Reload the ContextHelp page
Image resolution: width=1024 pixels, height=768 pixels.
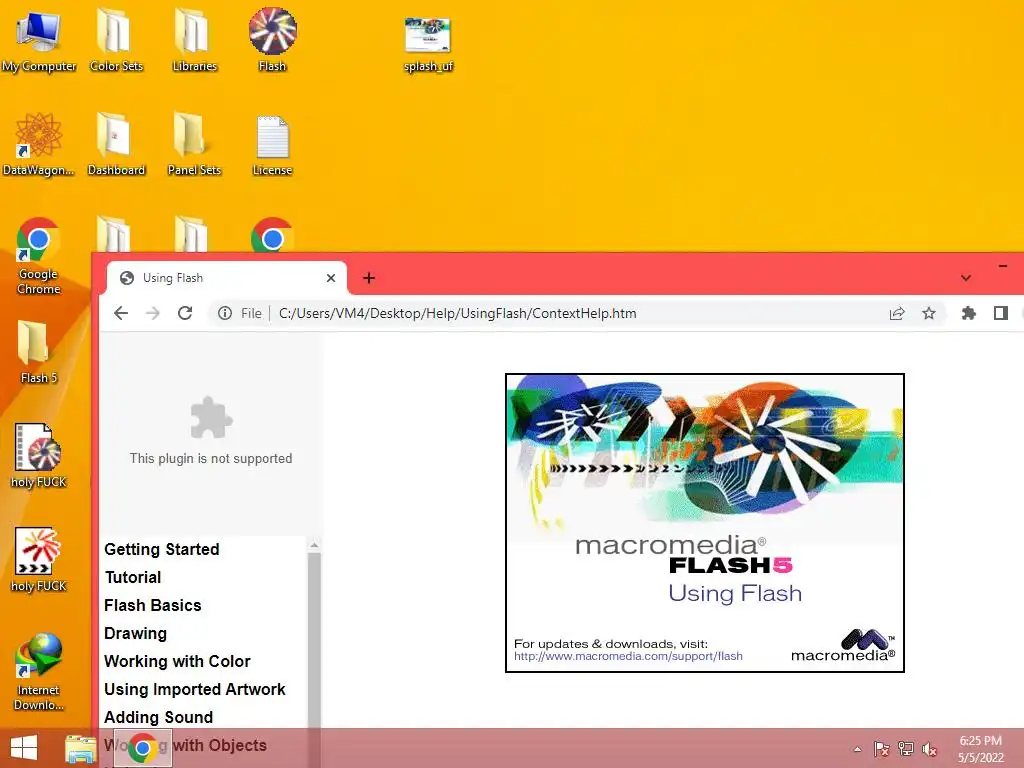click(185, 313)
